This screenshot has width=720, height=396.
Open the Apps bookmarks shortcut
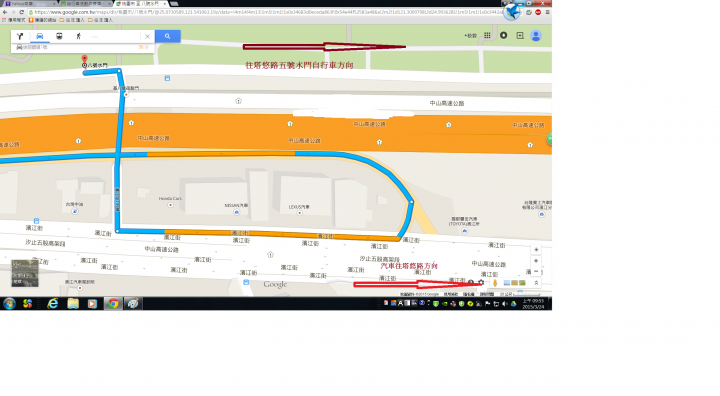click(14, 20)
